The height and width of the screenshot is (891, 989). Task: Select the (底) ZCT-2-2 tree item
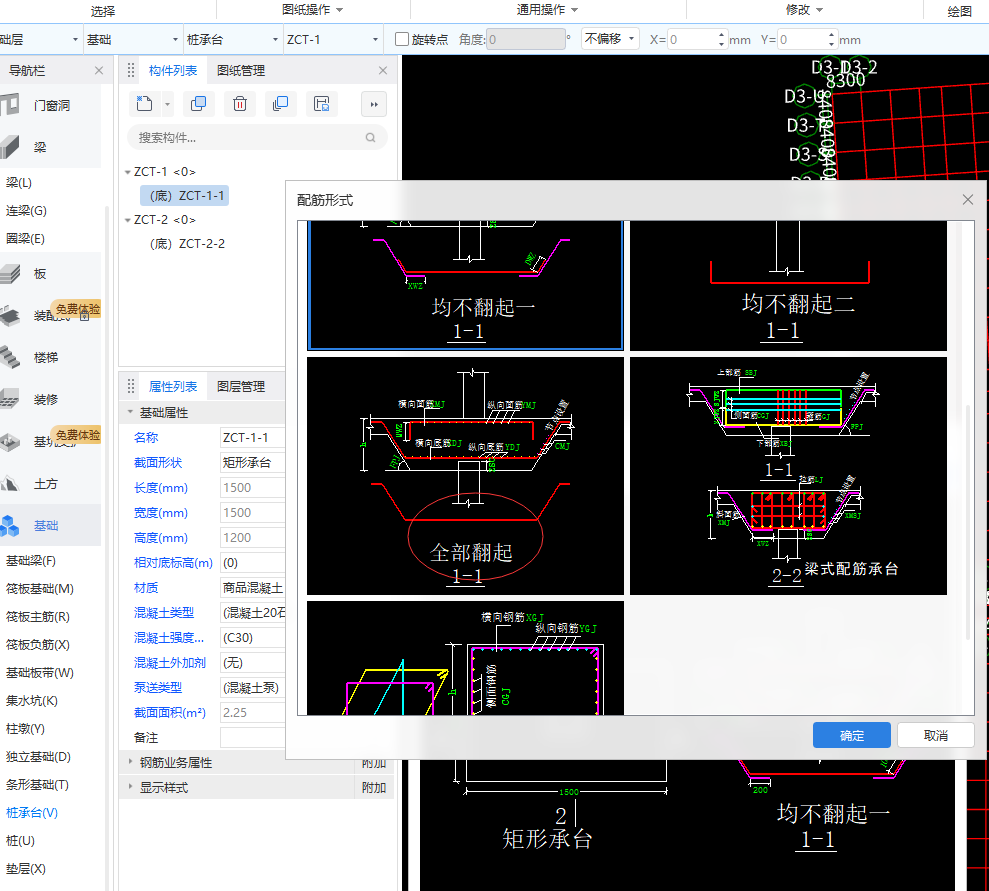click(187, 243)
